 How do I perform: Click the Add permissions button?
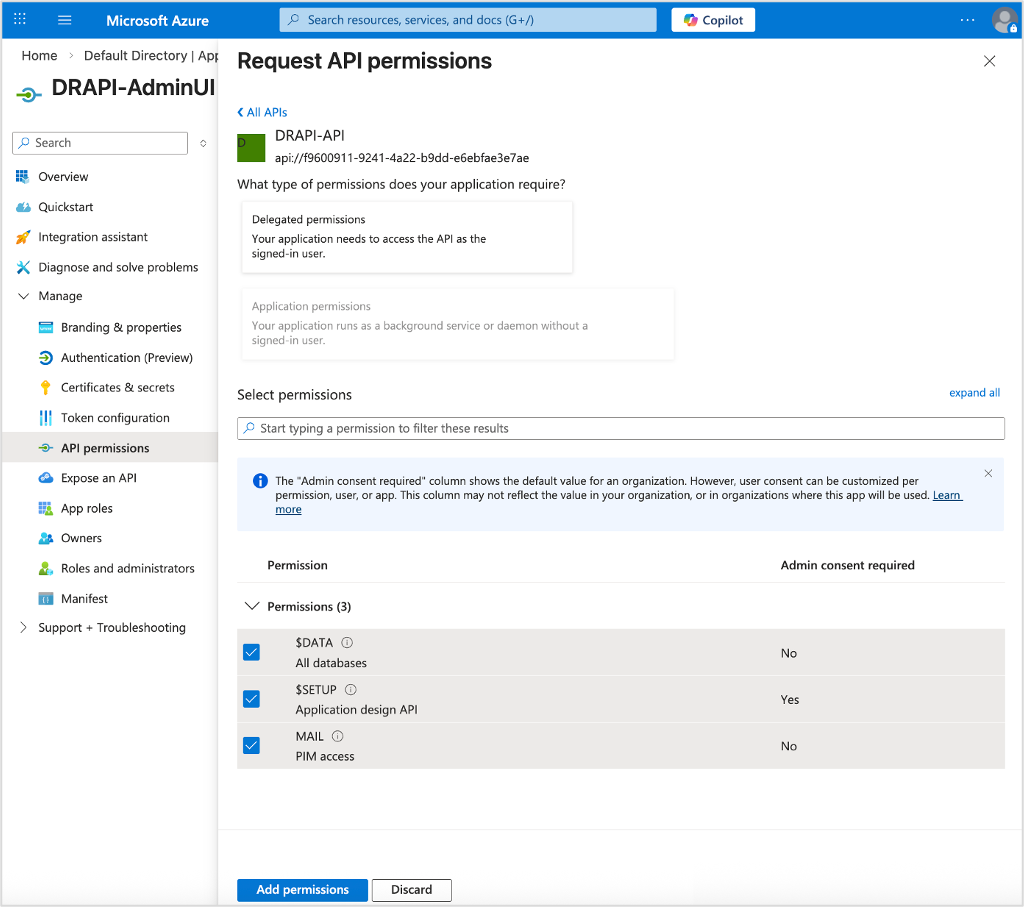click(302, 889)
